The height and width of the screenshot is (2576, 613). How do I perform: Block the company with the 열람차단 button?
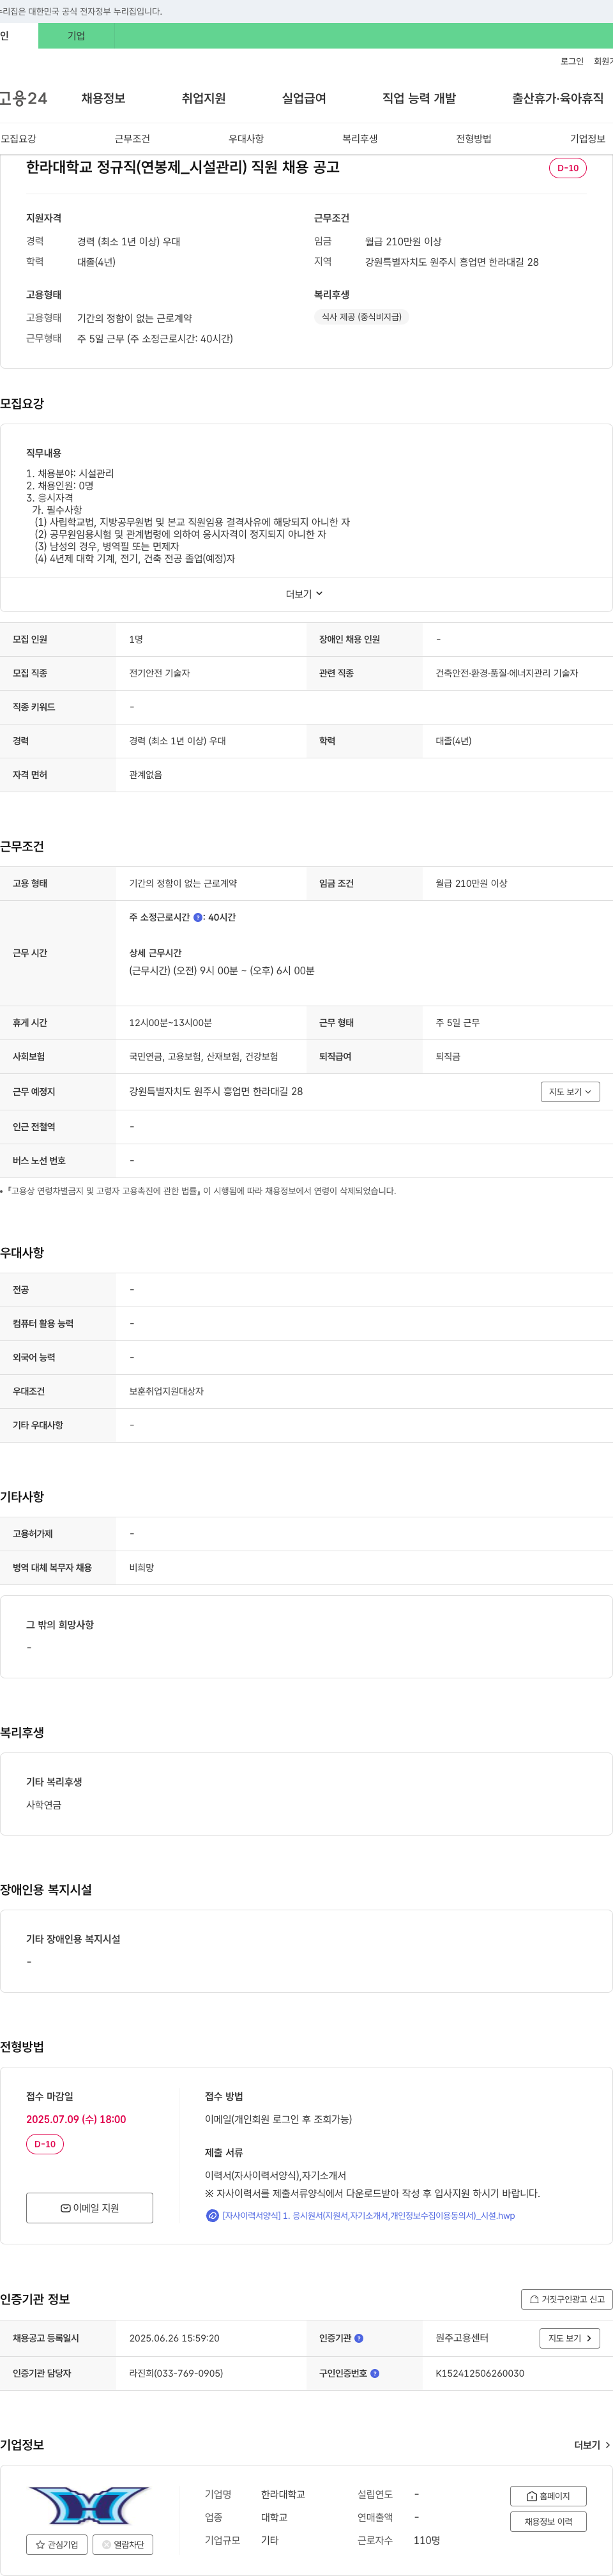click(x=123, y=2545)
